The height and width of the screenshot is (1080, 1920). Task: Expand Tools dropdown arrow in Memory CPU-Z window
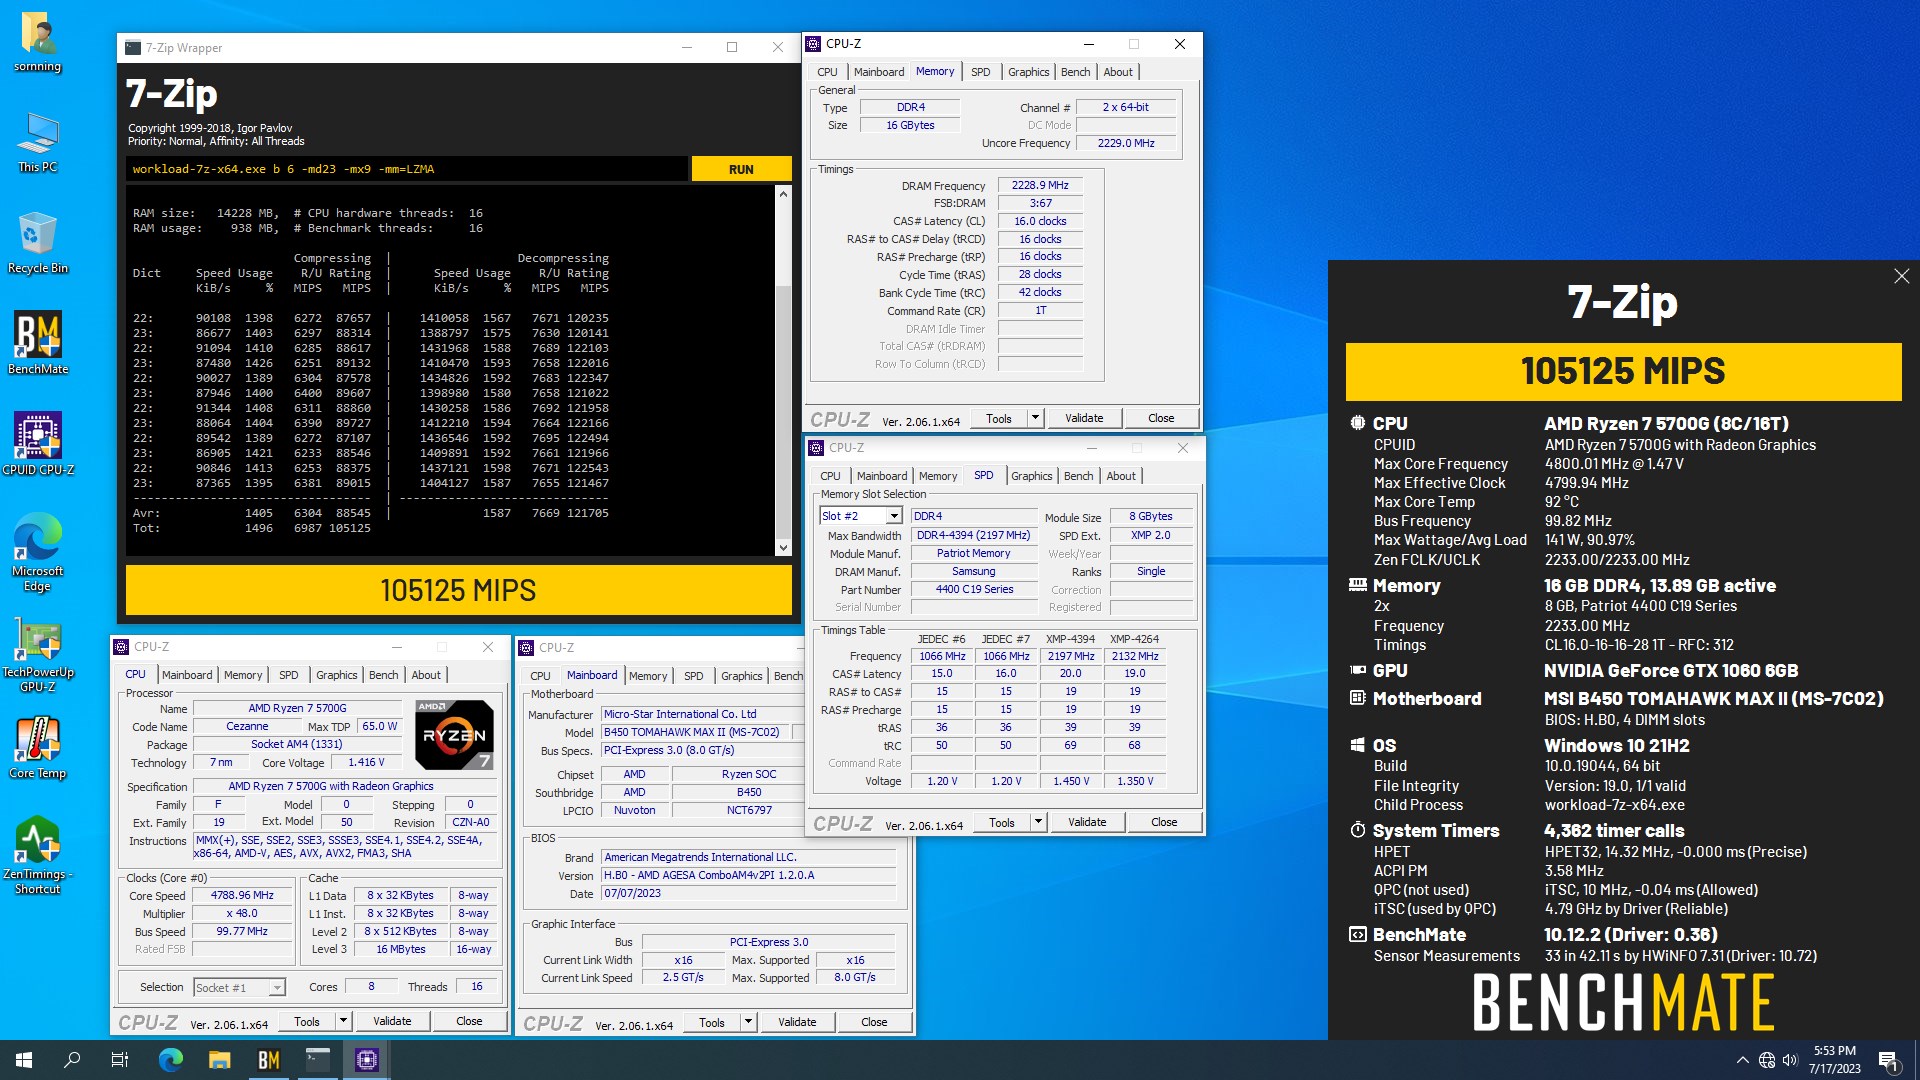(x=1036, y=418)
